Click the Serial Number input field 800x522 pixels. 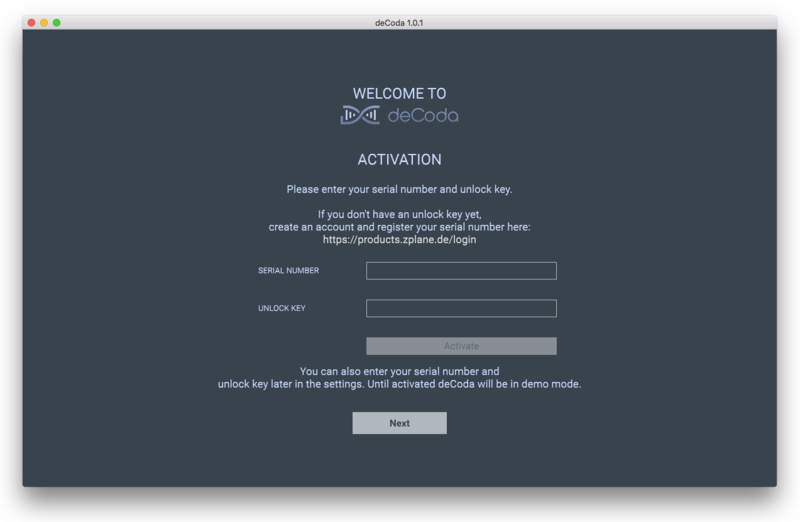(461, 270)
